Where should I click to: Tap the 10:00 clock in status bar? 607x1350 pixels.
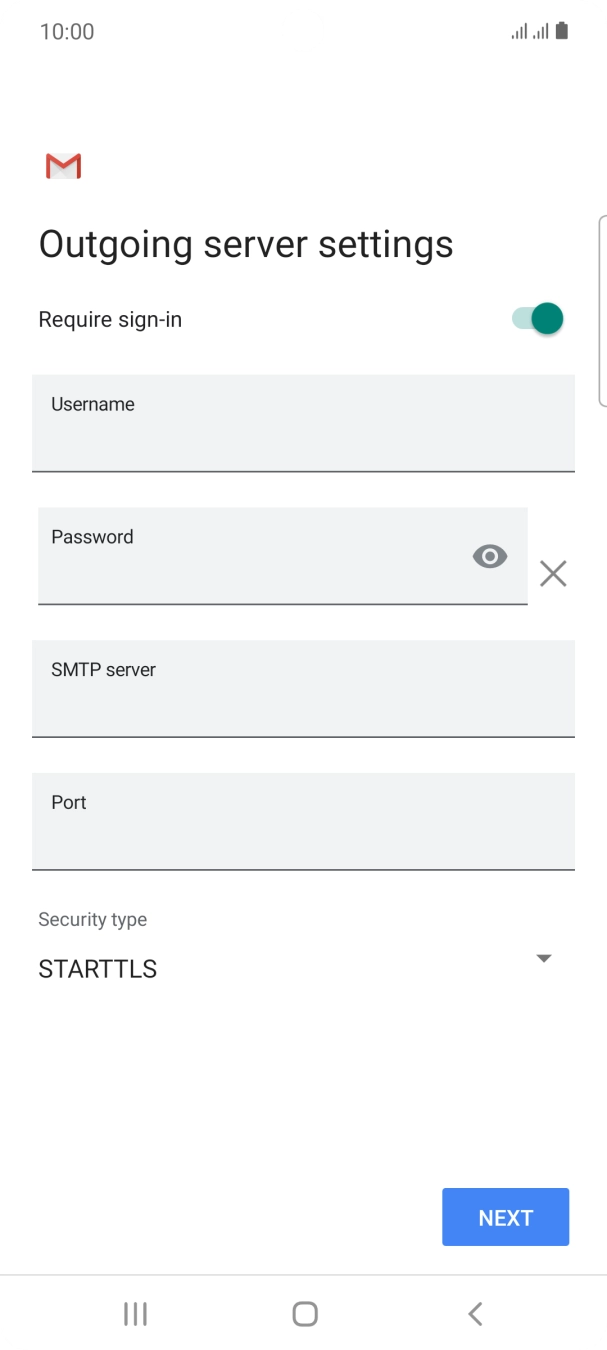67,31
